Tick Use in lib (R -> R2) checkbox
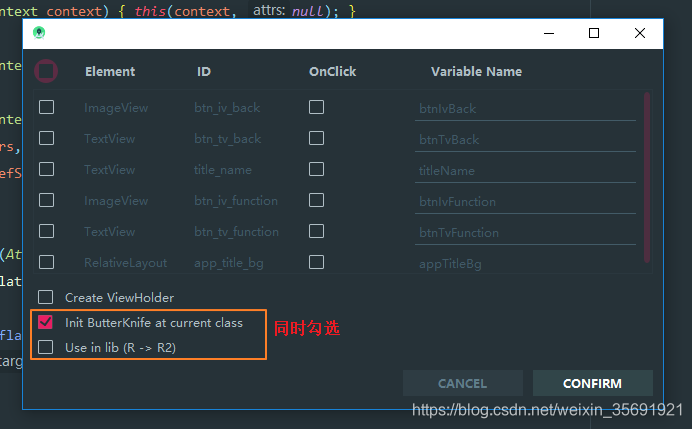This screenshot has height=429, width=692. 45,347
